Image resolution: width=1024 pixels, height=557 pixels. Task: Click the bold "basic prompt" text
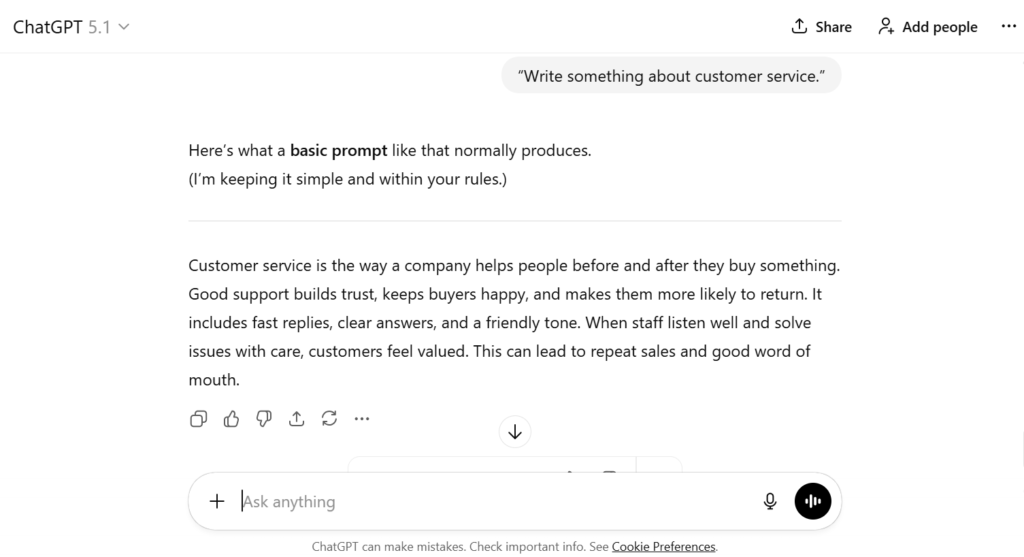[x=338, y=151]
